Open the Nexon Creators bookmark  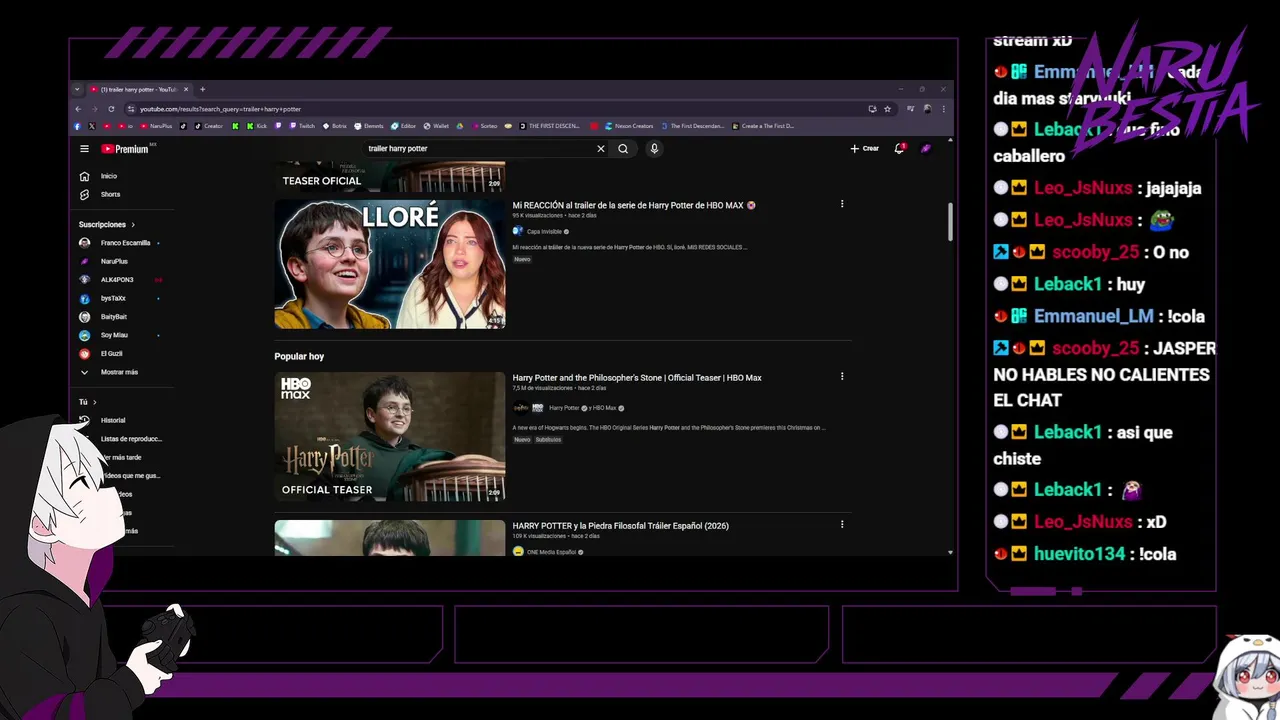pyautogui.click(x=629, y=126)
